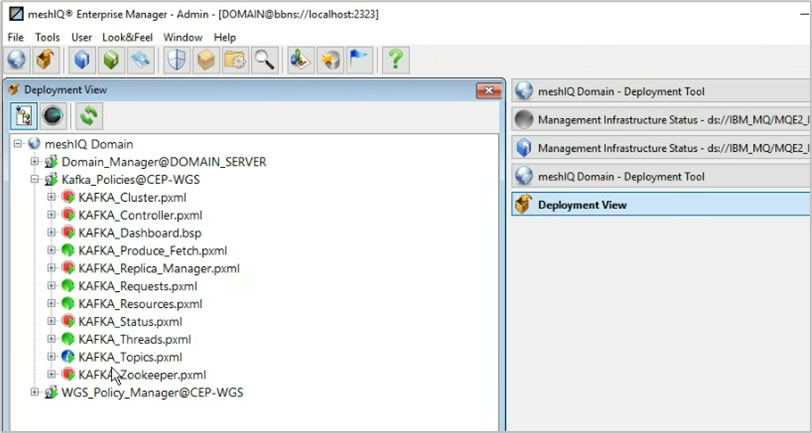Viewport: 812px width, 433px height.
Task: Open Management Infrastructure Status tab with blue cube
Action: (661, 148)
